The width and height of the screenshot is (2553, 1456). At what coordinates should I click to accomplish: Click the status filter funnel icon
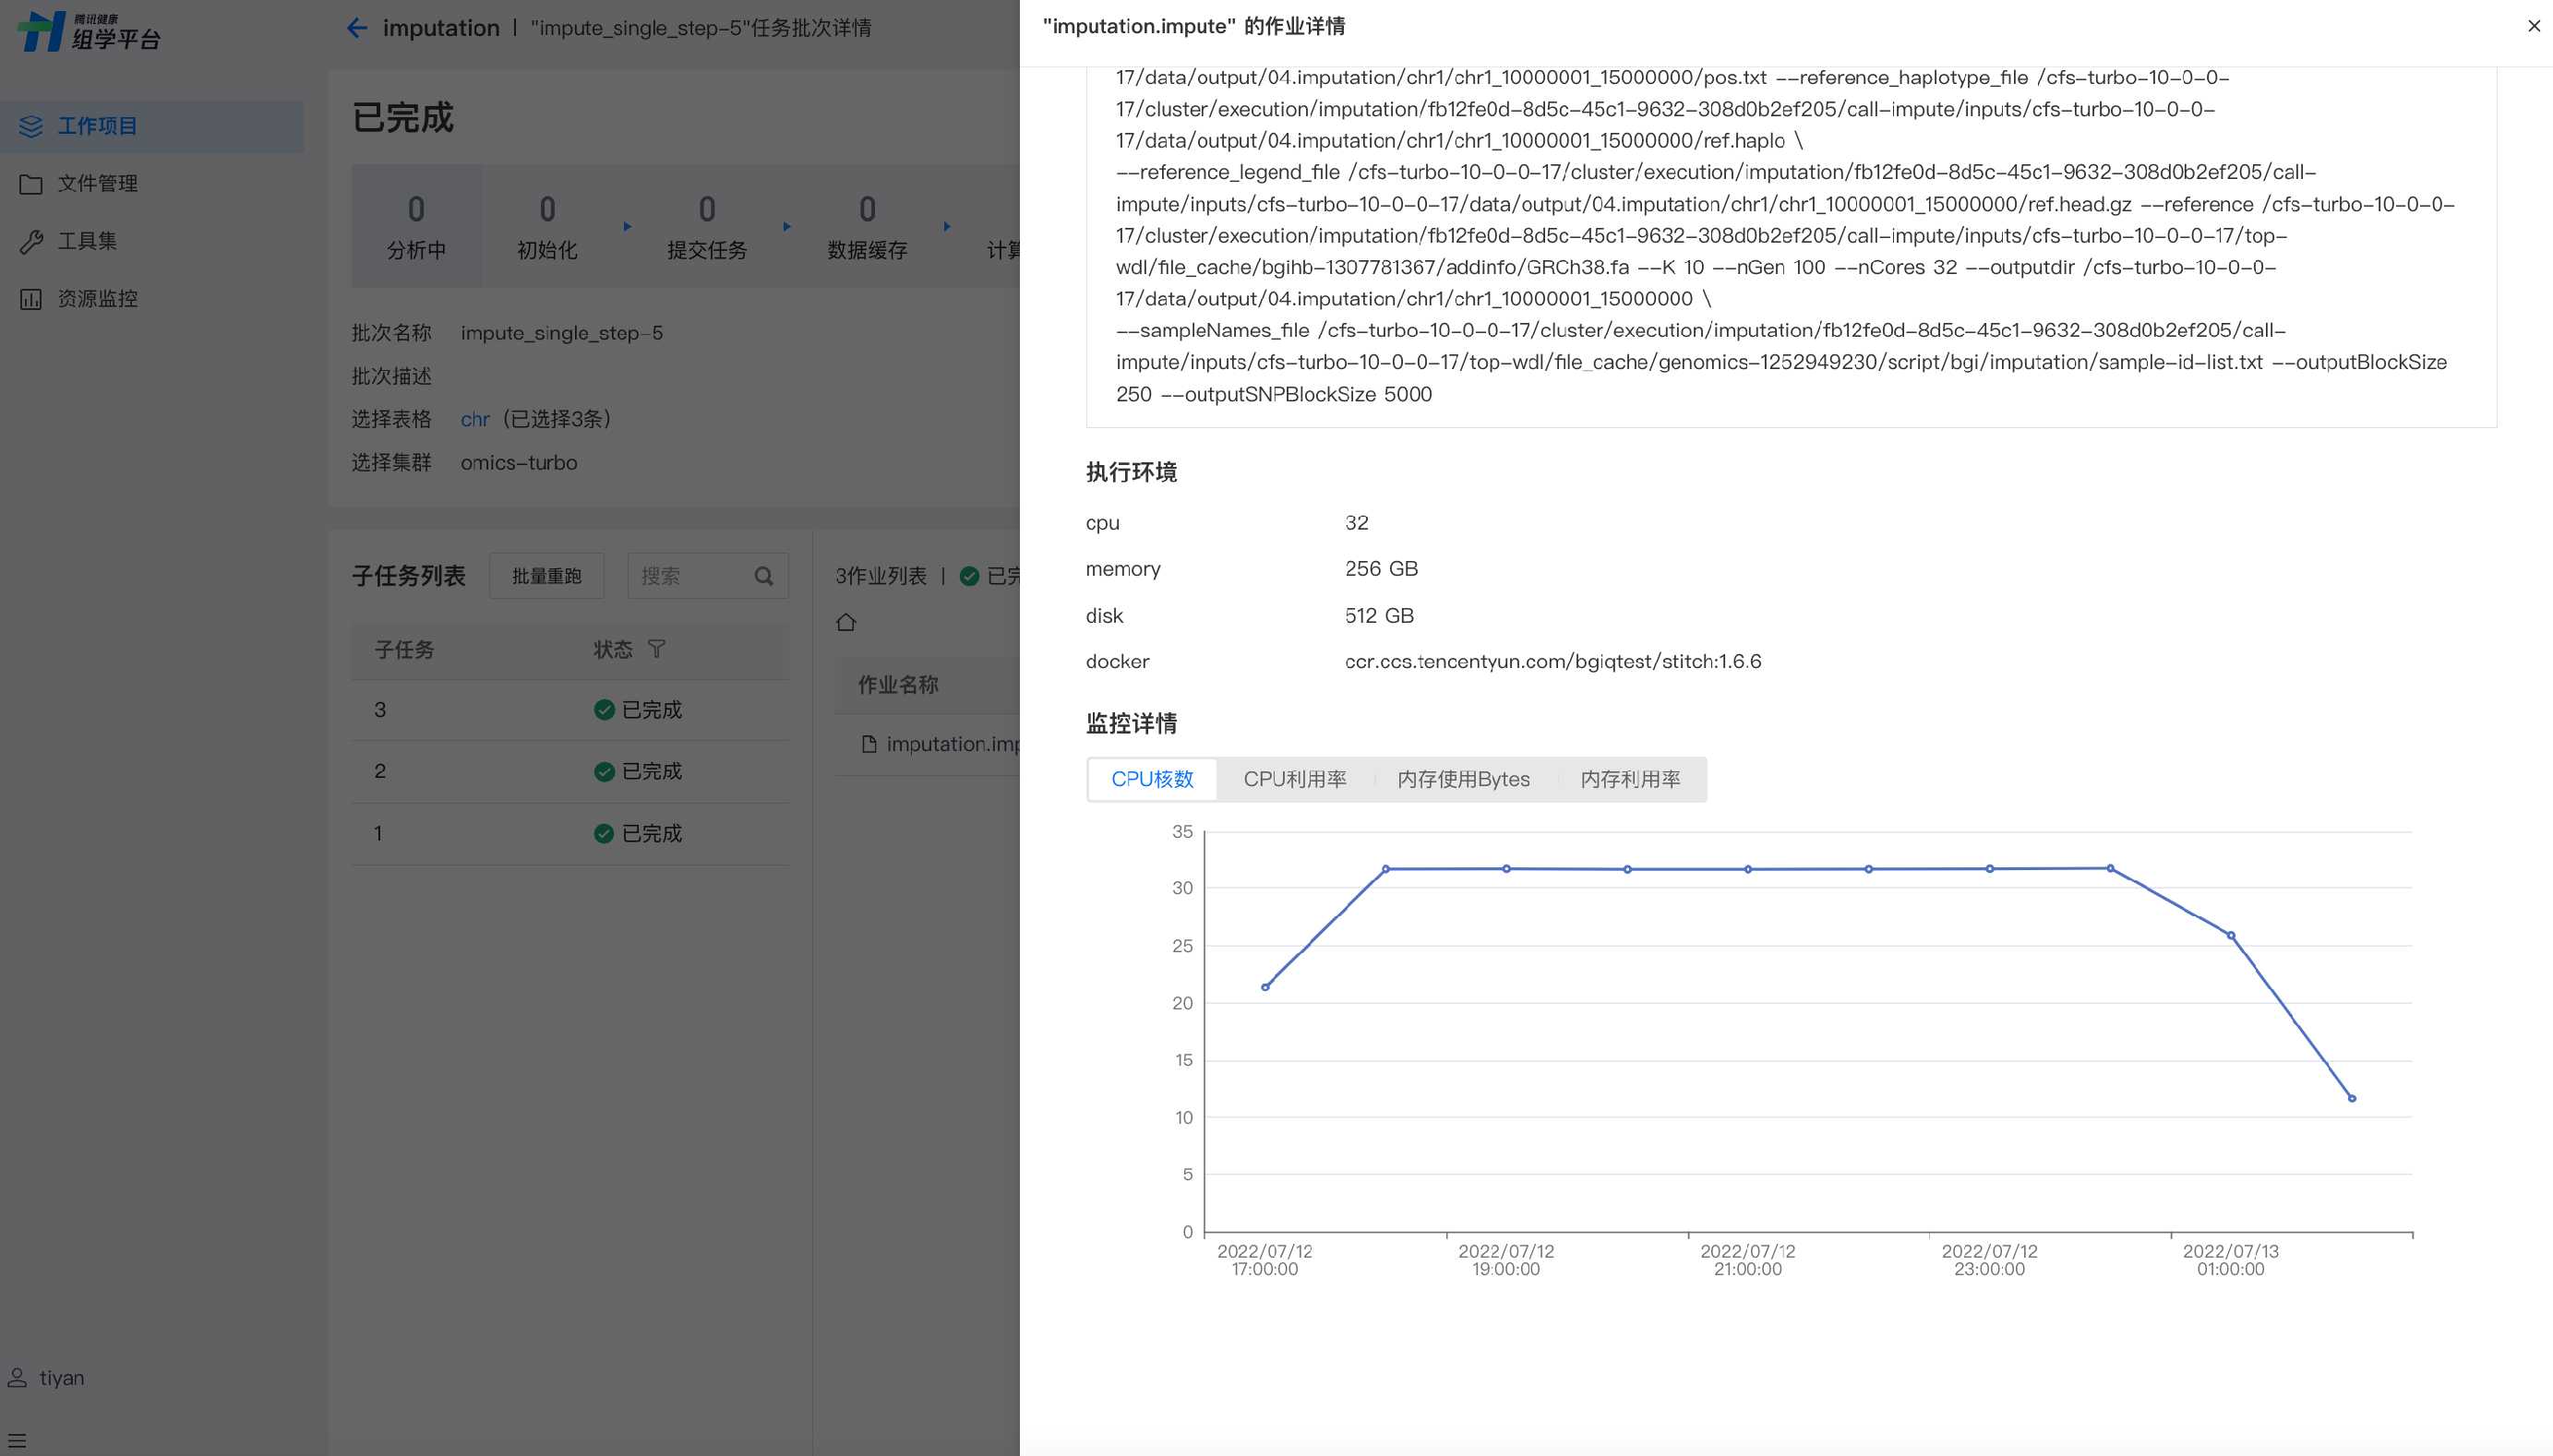[656, 650]
